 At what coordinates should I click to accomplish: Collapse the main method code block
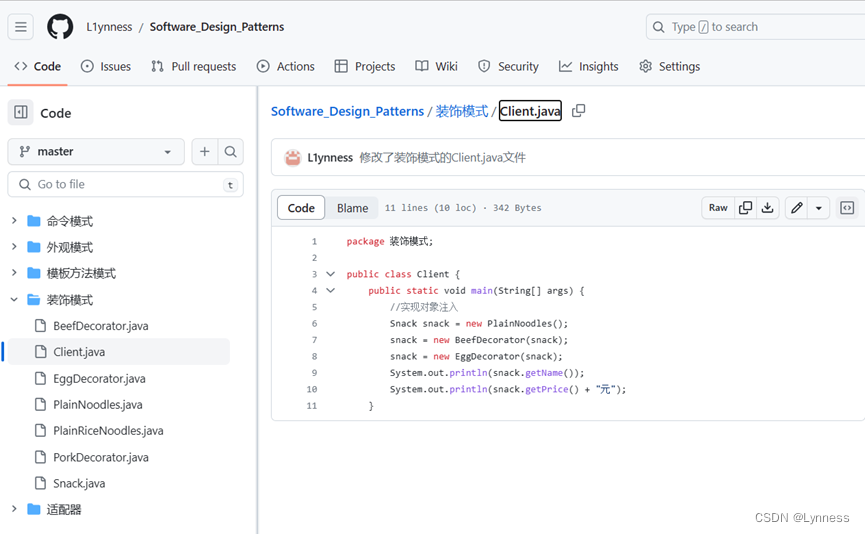(x=330, y=290)
